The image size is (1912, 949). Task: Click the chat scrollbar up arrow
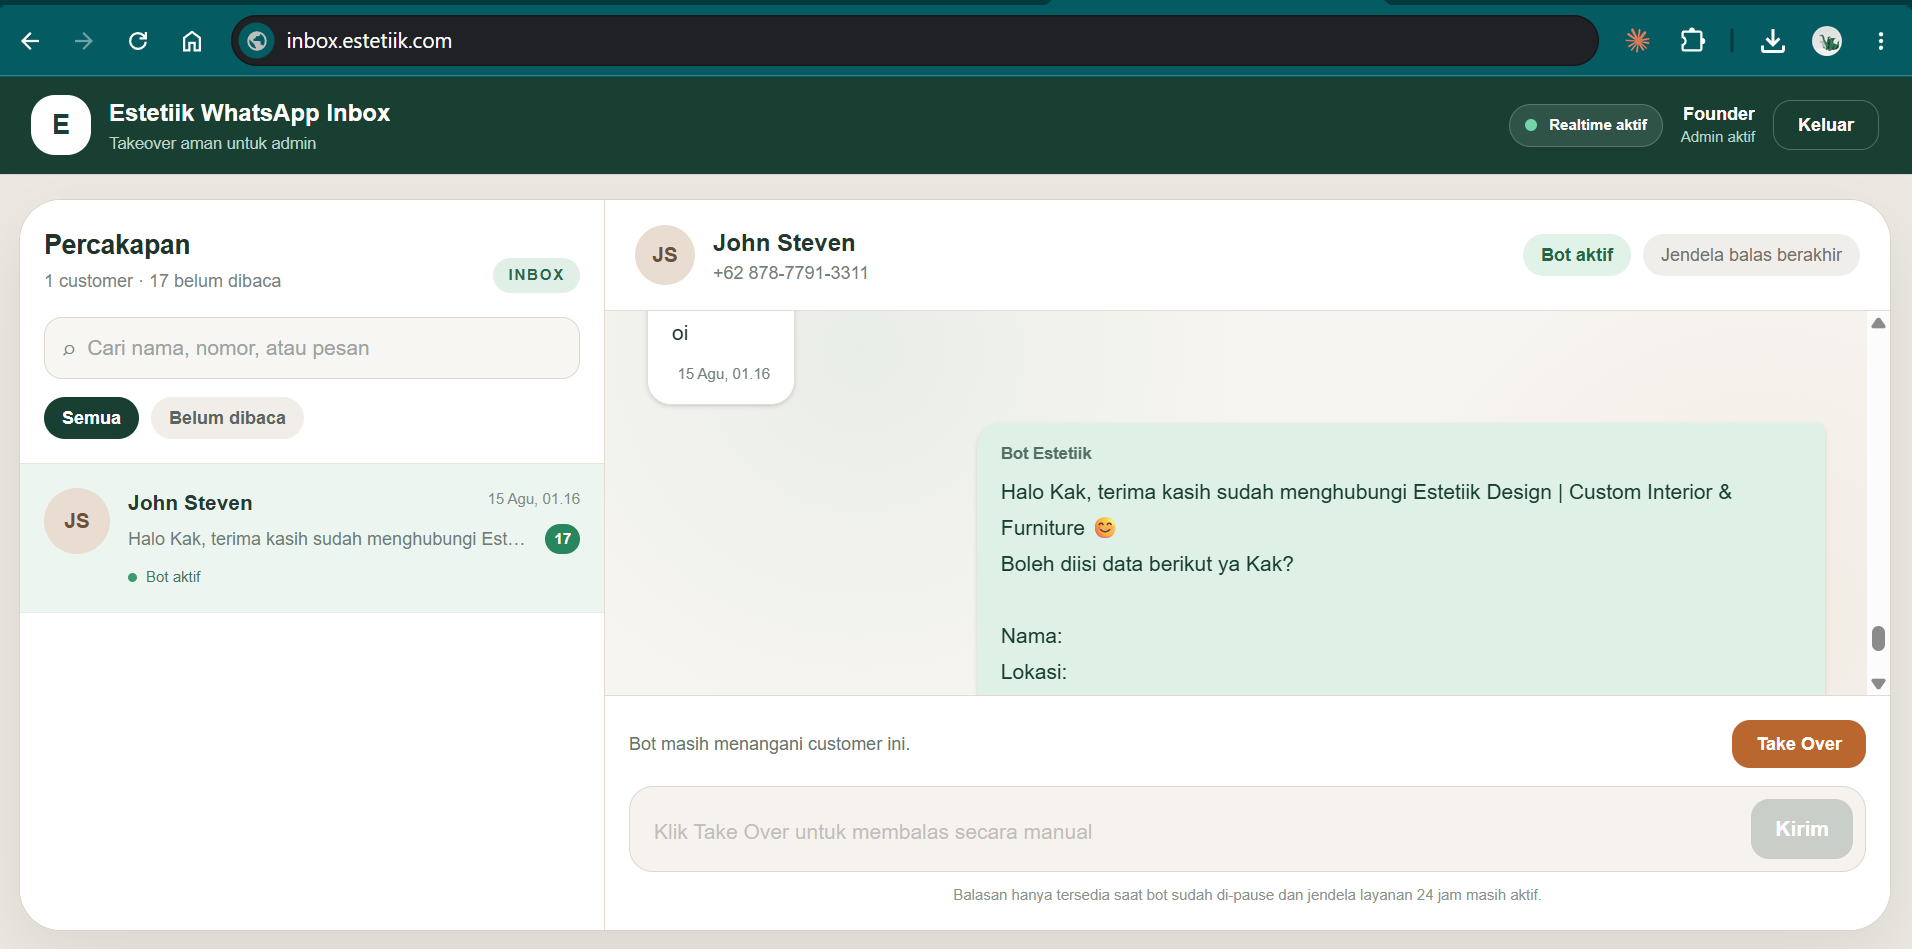pos(1878,323)
